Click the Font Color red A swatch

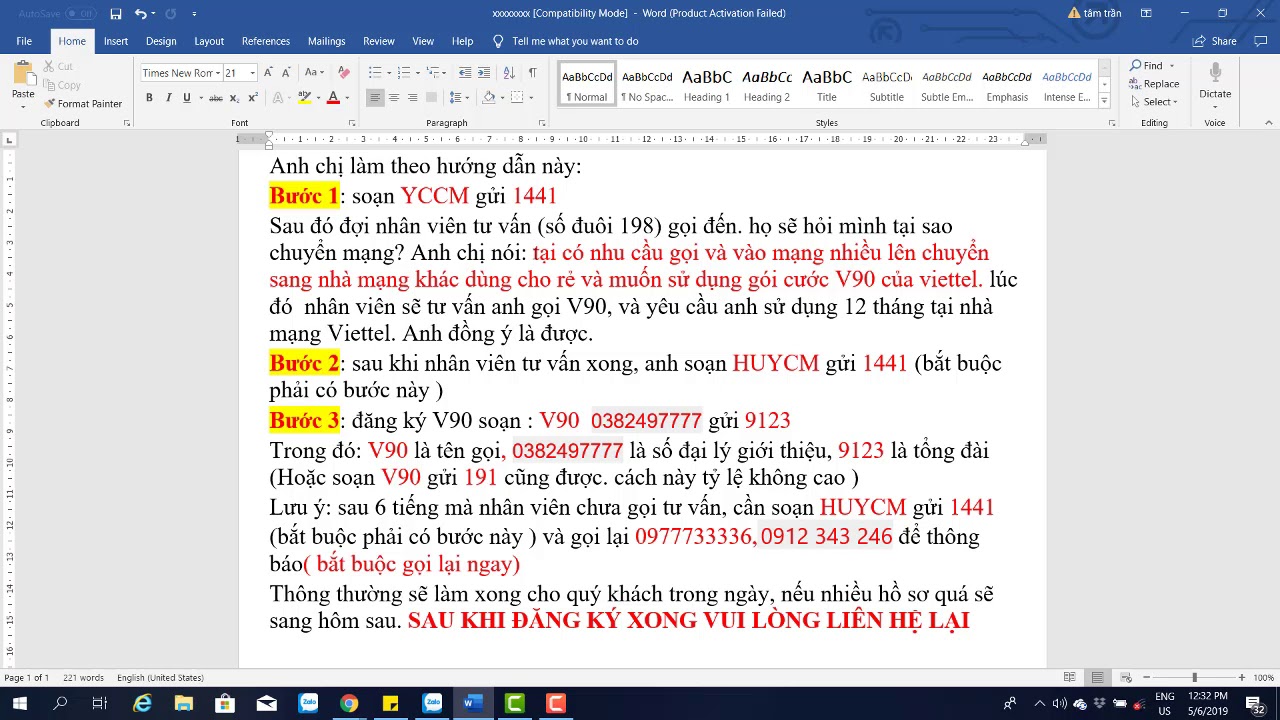point(333,98)
